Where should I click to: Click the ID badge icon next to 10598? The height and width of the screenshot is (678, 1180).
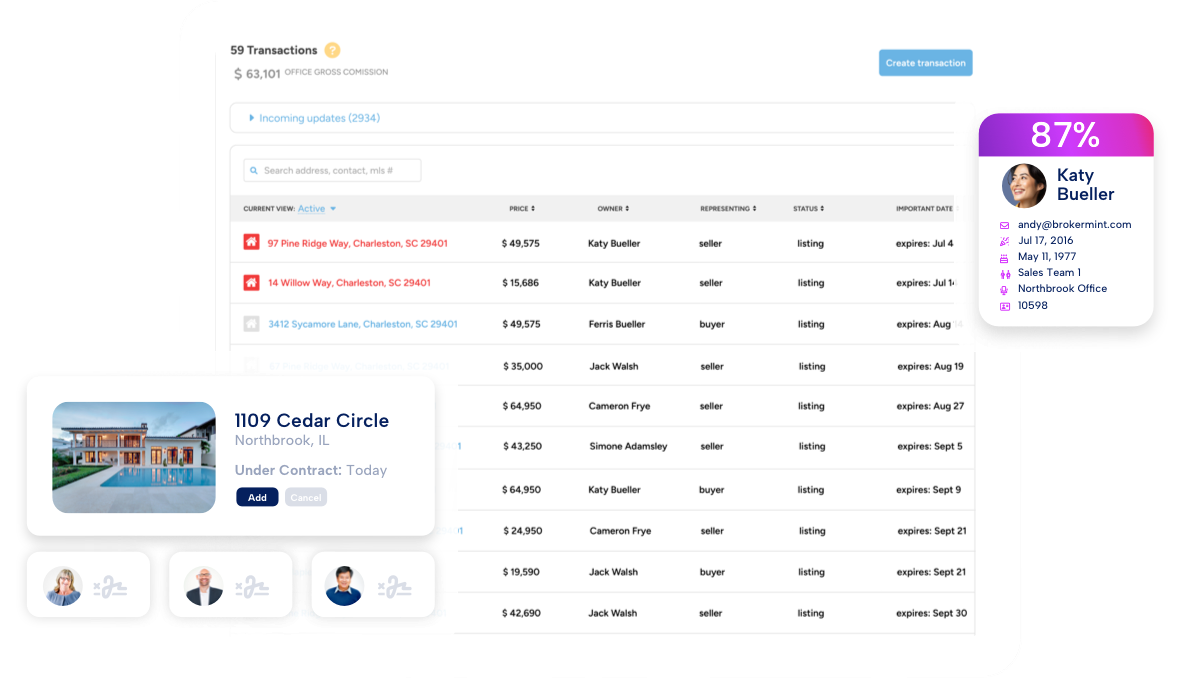pos(1007,305)
